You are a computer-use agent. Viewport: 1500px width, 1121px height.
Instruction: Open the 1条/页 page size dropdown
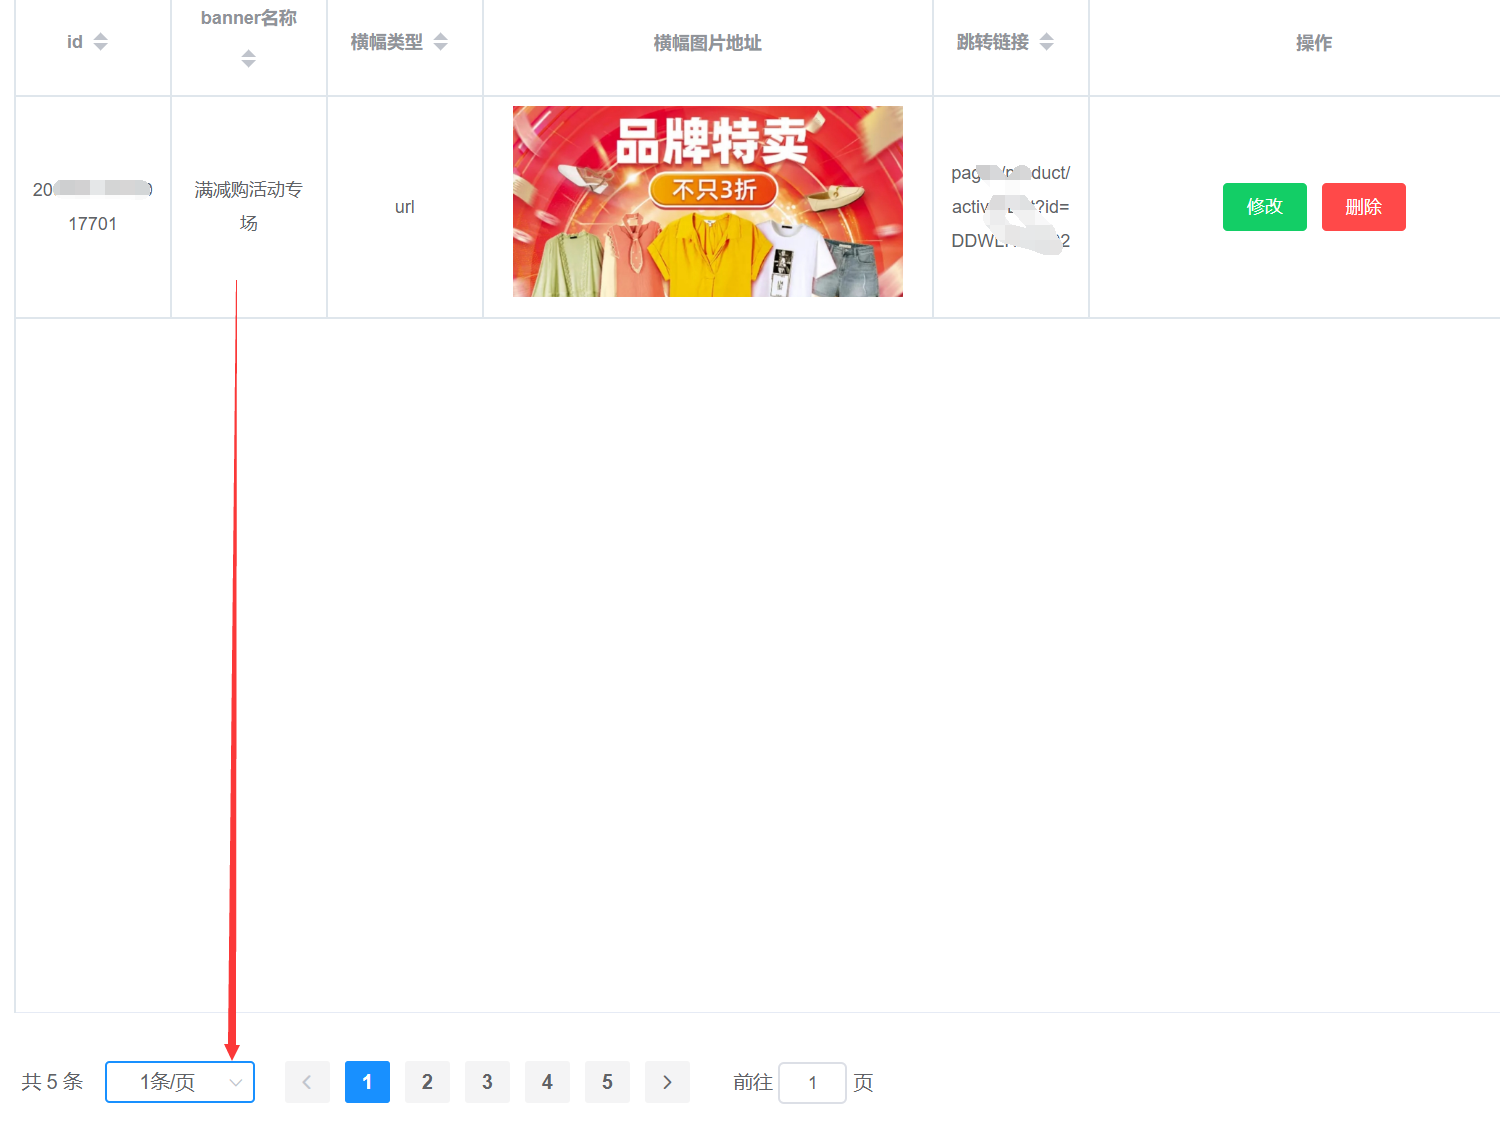pos(180,1082)
